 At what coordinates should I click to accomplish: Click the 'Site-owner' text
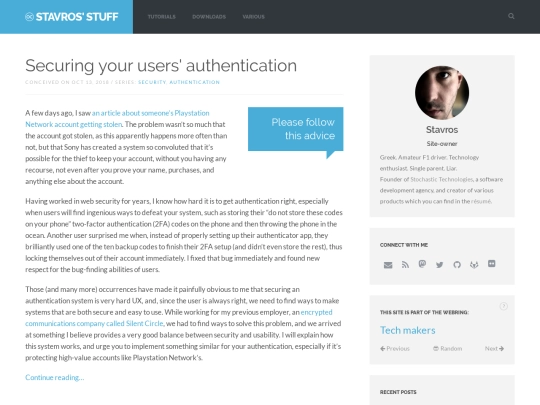[x=442, y=144]
